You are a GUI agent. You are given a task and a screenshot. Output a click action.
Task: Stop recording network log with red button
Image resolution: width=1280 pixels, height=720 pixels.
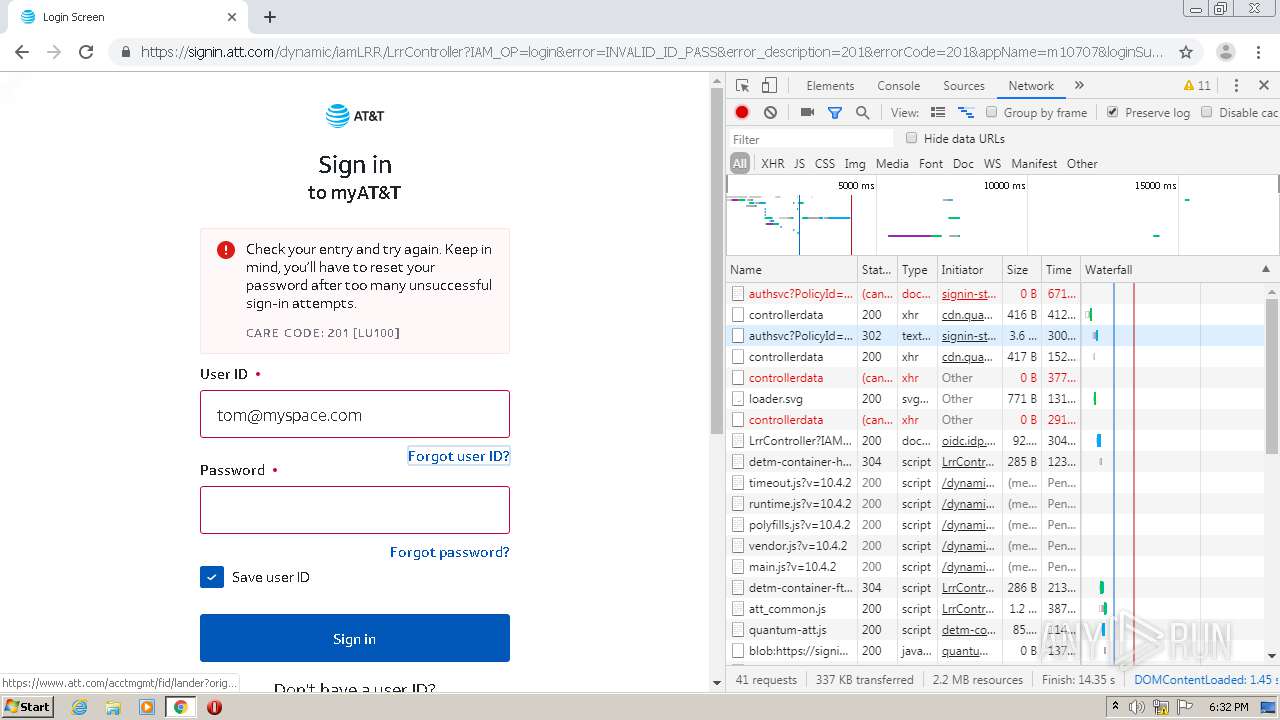[742, 113]
